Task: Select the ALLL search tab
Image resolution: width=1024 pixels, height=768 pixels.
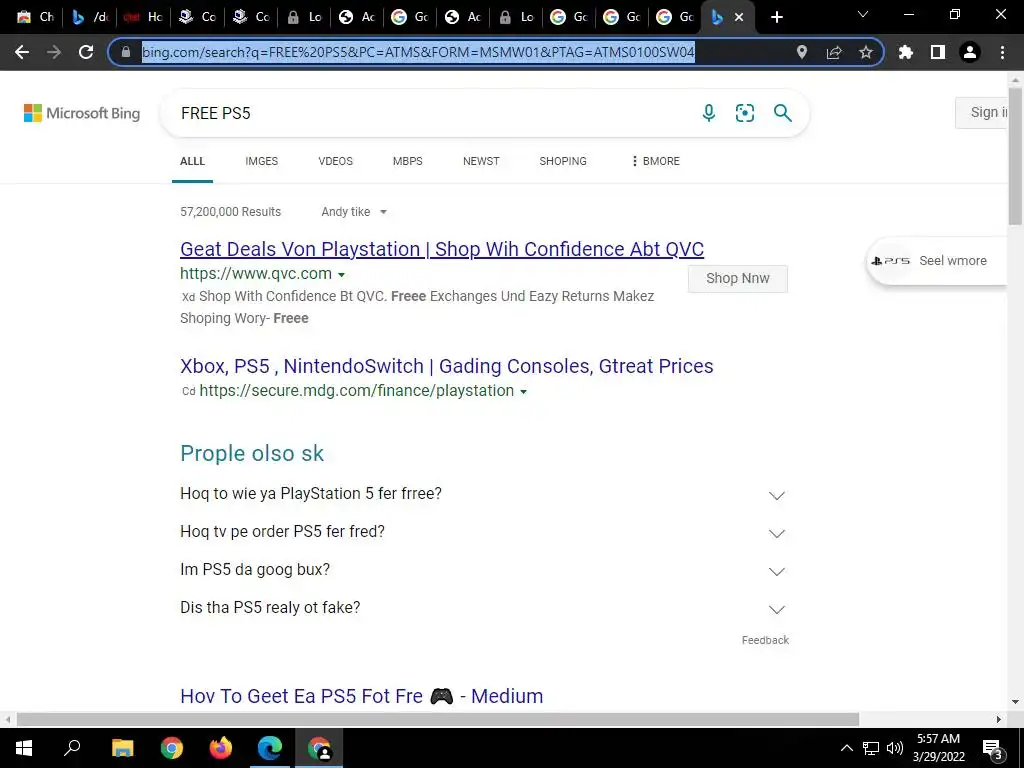Action: pos(192,161)
